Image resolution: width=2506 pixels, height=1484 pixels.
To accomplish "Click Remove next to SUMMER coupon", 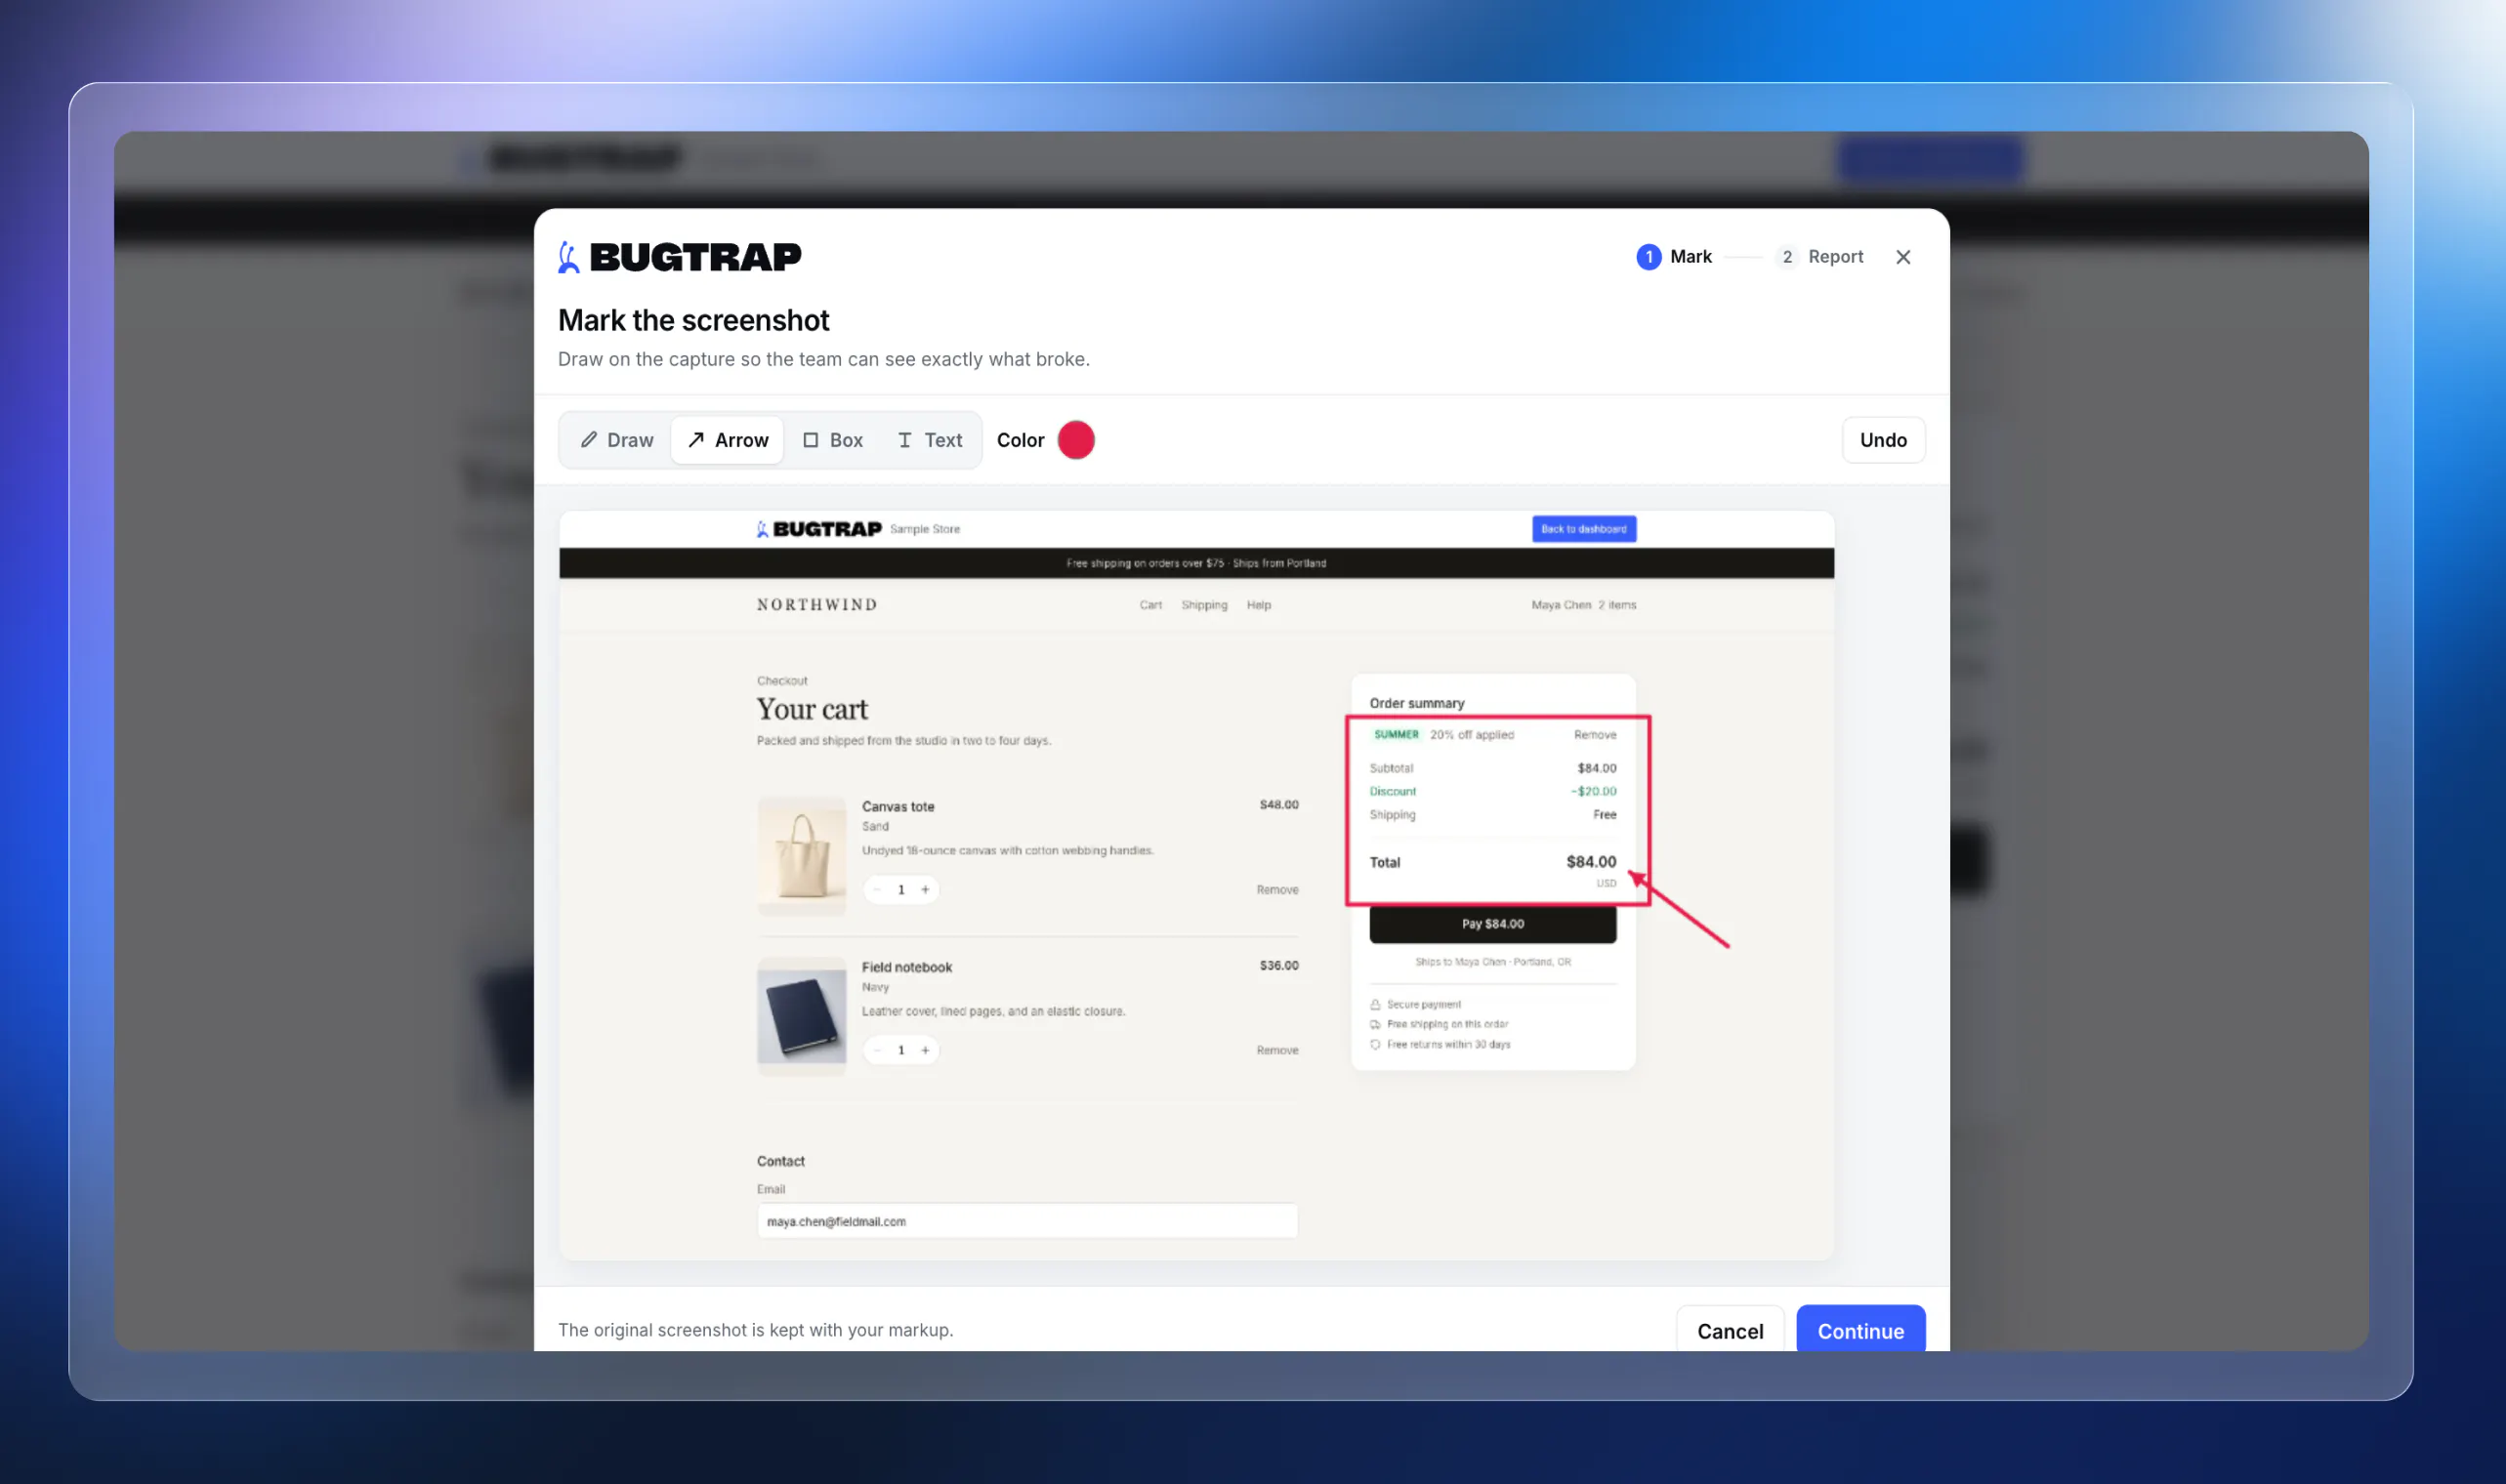I will click(x=1595, y=735).
